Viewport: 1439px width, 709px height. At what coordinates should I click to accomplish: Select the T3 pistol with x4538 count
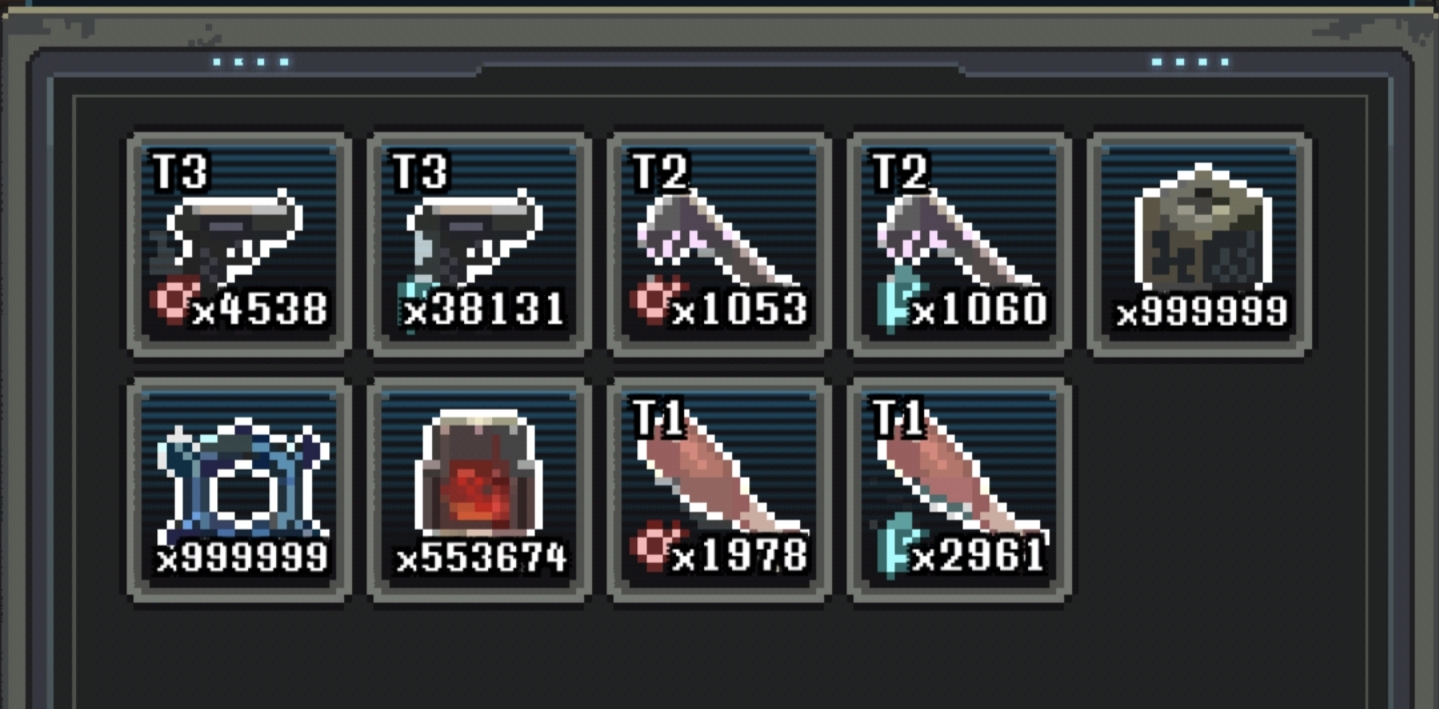coord(240,244)
